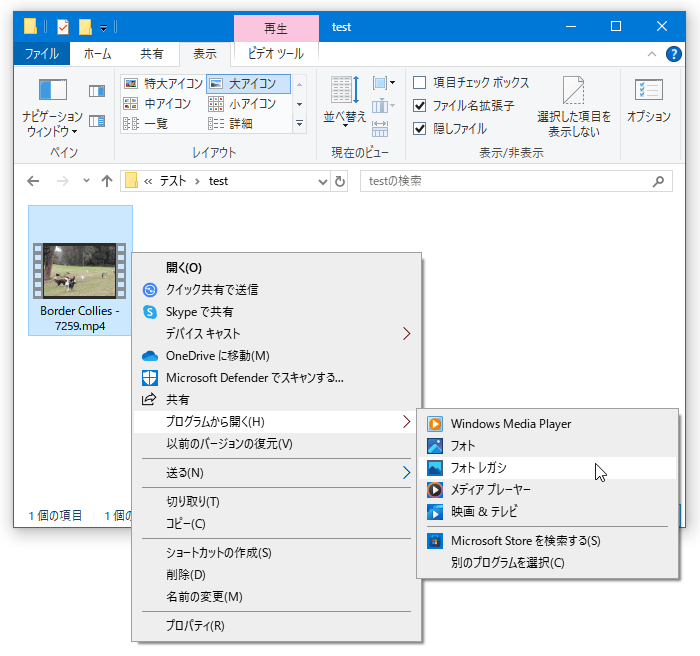Click the add columns icon in current view

coord(383,106)
